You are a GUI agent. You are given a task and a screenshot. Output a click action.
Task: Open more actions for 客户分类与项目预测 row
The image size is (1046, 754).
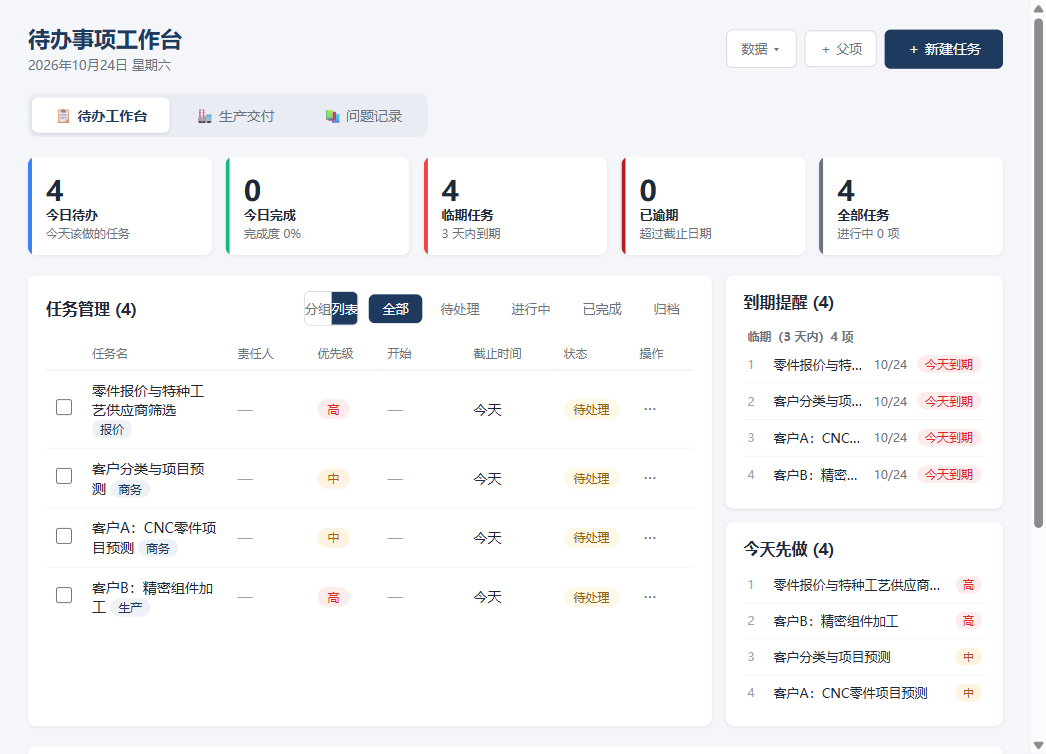tap(650, 478)
